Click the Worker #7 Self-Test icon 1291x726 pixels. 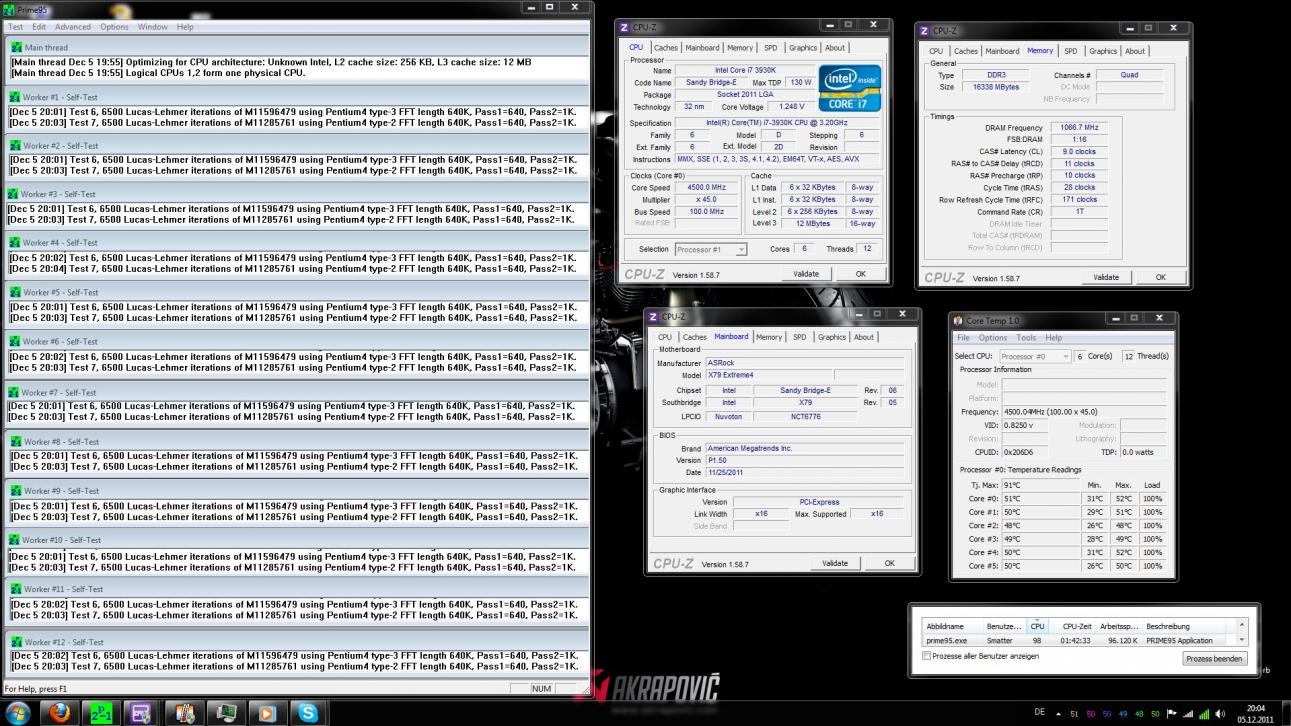14,392
